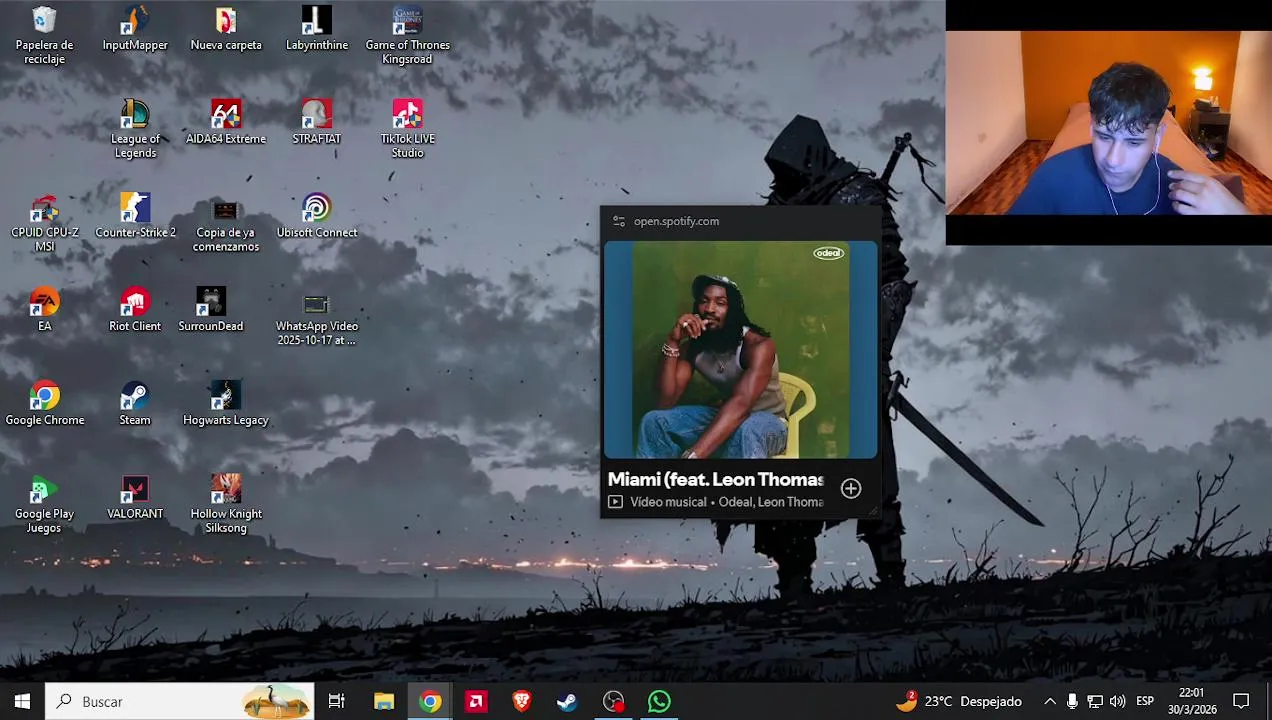The height and width of the screenshot is (720, 1272).
Task: Select the InputMapper desktop shortcut
Action: point(135,29)
